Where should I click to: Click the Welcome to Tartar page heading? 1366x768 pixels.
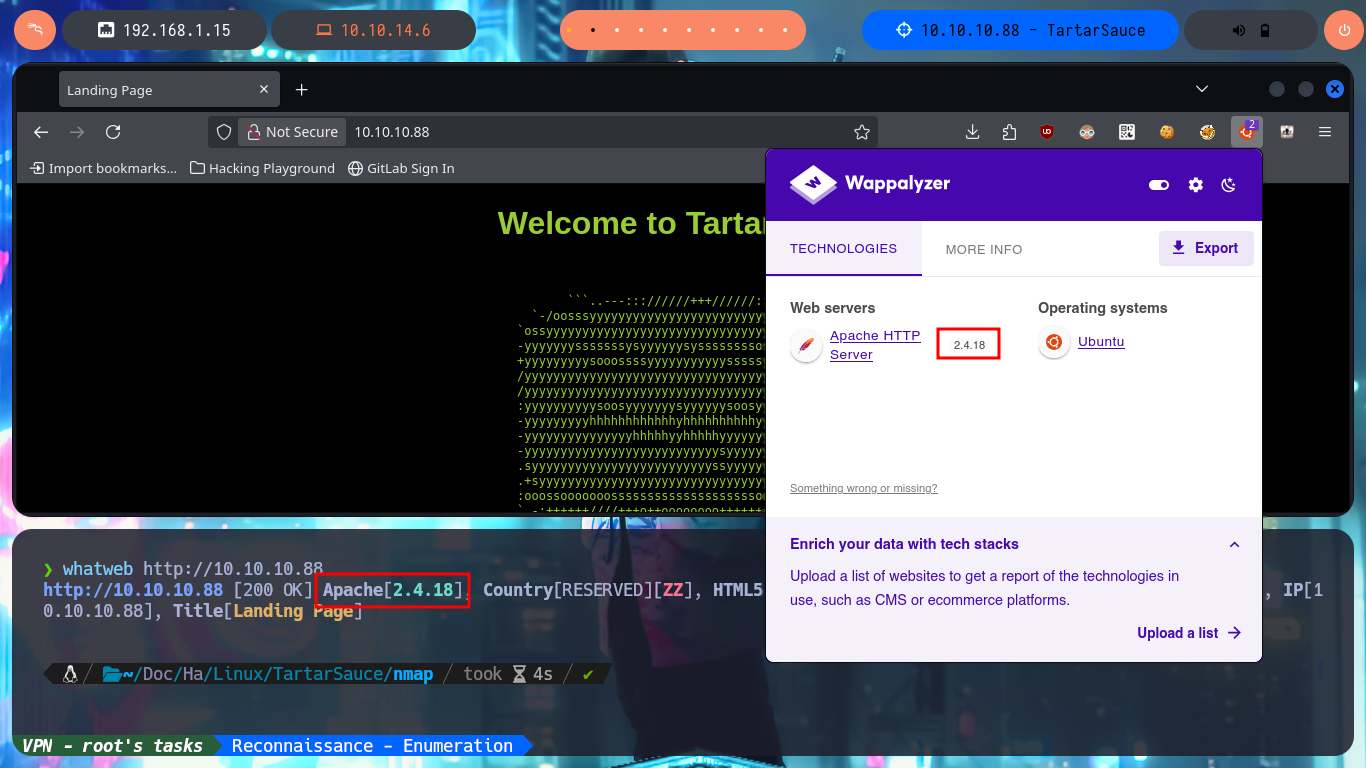click(x=631, y=223)
